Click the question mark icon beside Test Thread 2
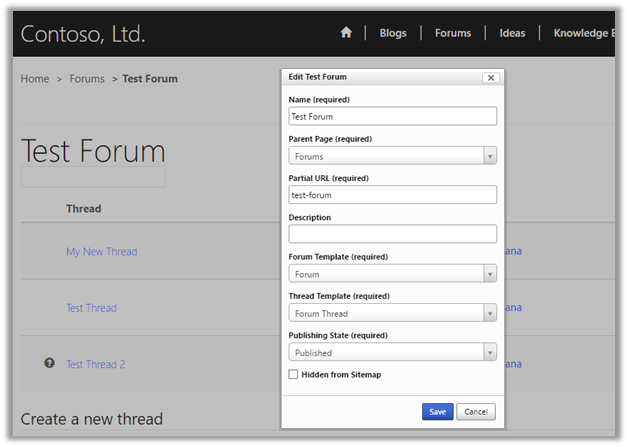628x447 pixels. point(49,364)
